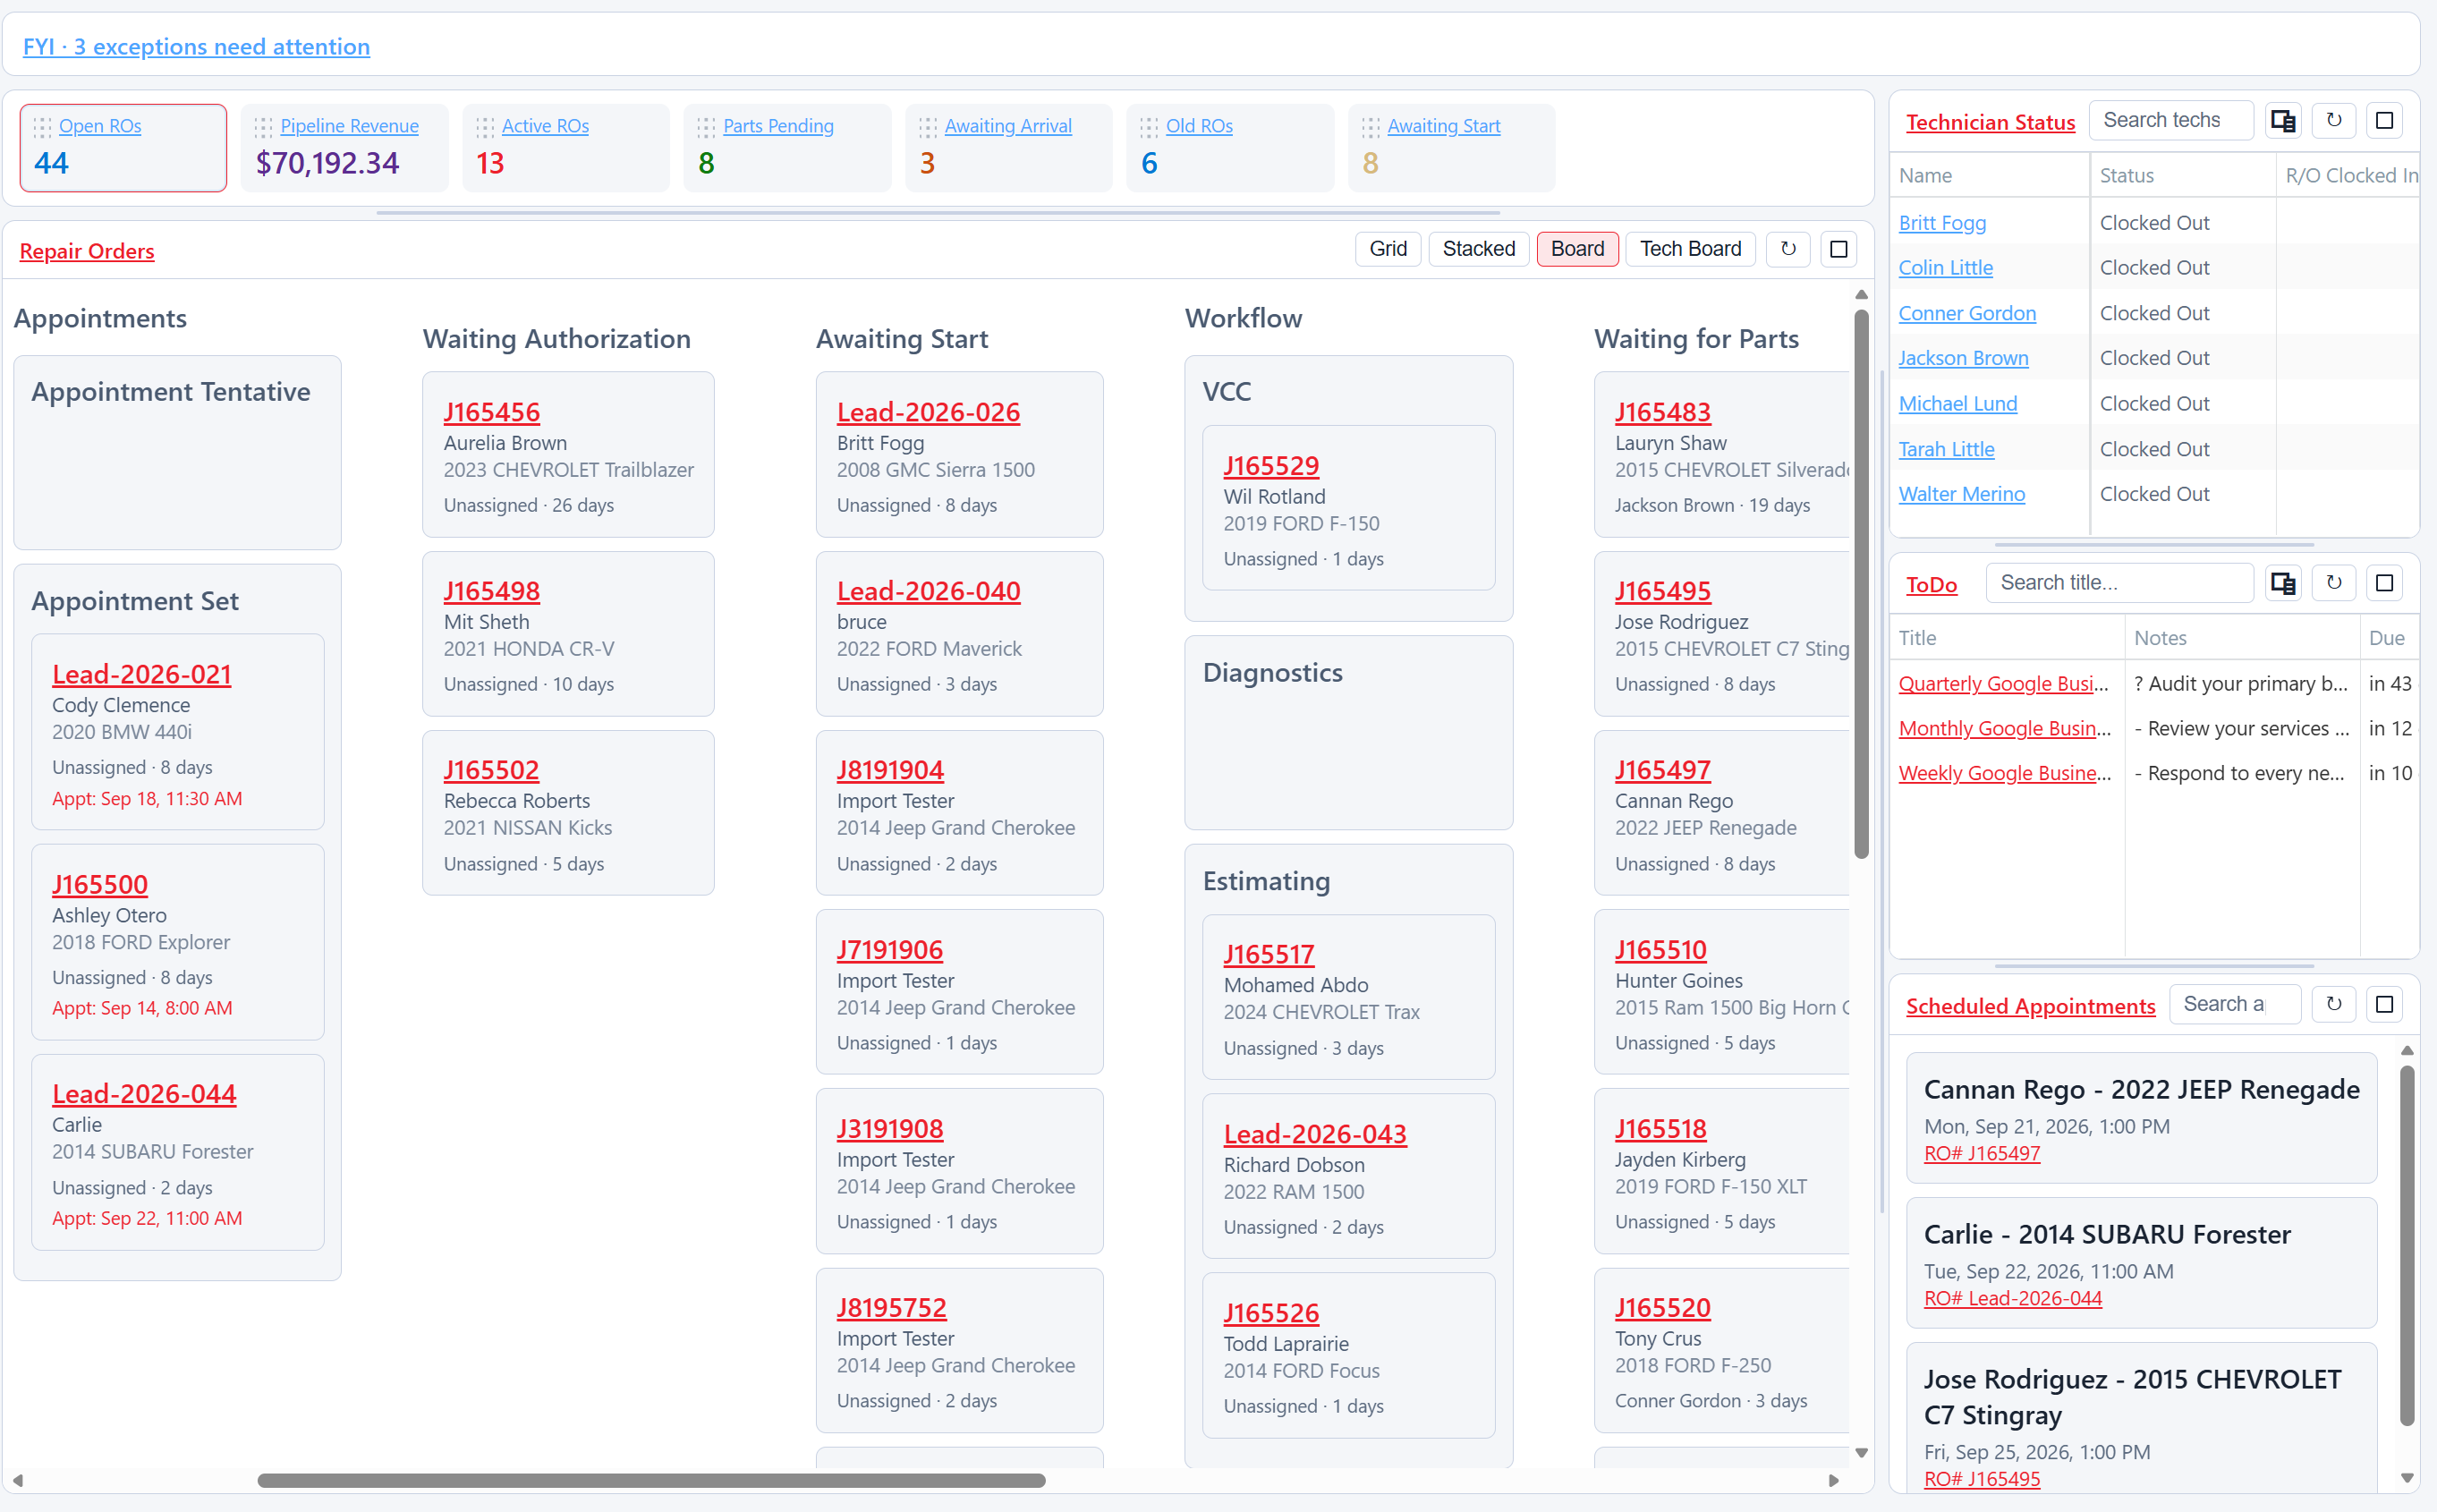The width and height of the screenshot is (2437, 1512).
Task: Switch to Grid view
Action: (1388, 249)
